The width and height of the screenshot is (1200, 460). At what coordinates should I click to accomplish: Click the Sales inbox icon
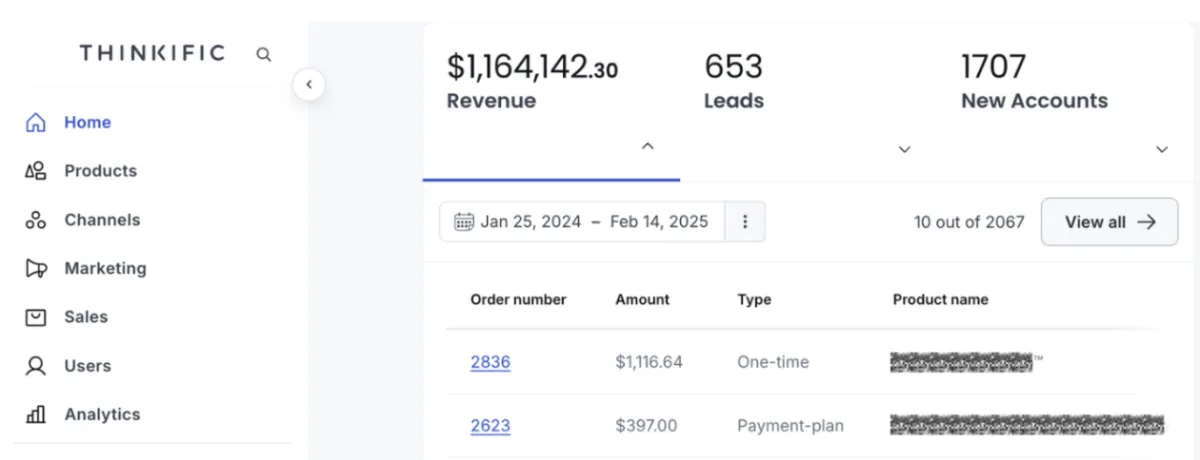click(36, 317)
